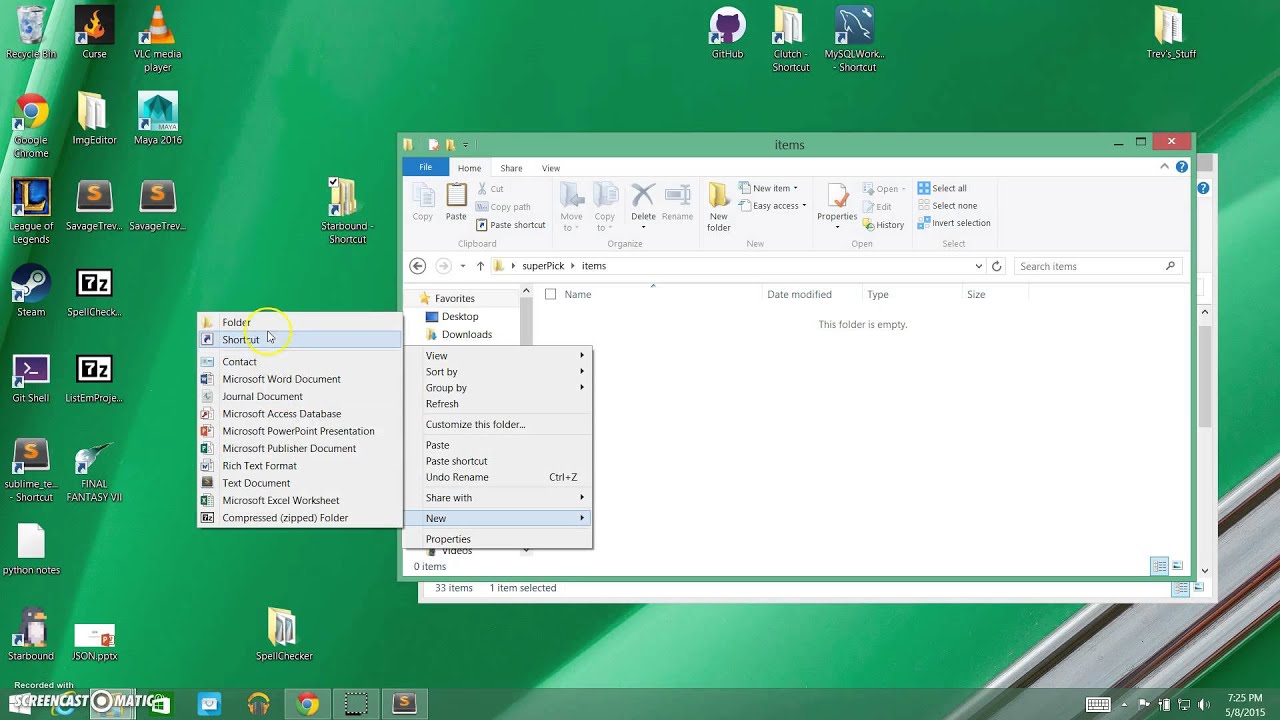Screen dimensions: 1280x720
Task: Open Sublime Text from the taskbar
Action: [x=404, y=703]
